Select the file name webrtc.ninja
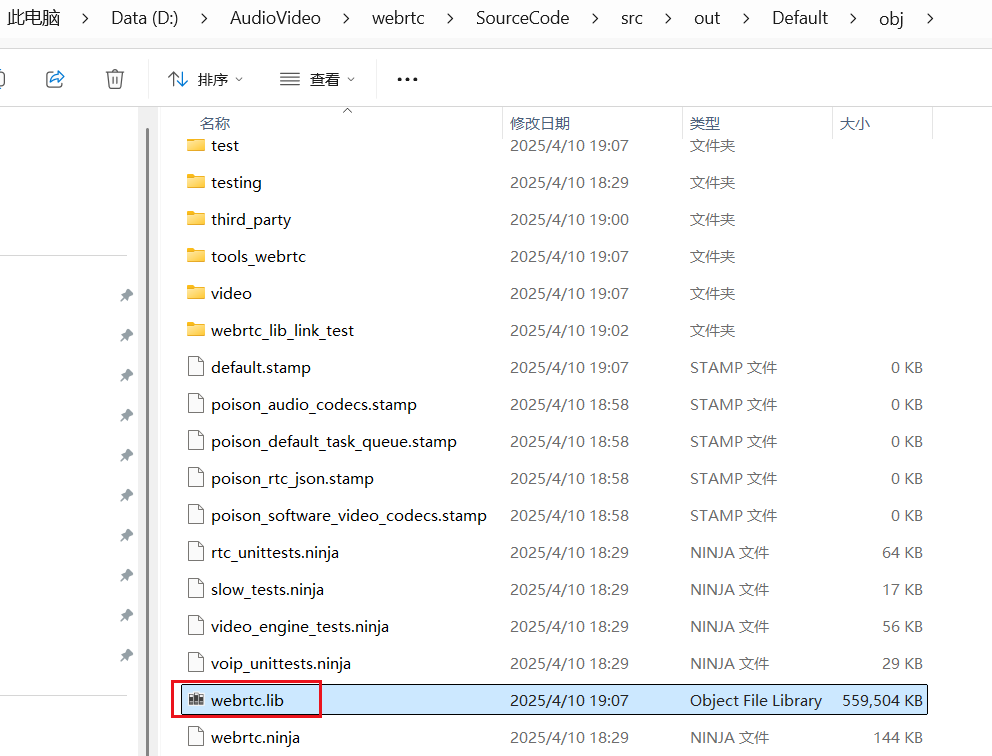This screenshot has height=756, width=992. 256,738
